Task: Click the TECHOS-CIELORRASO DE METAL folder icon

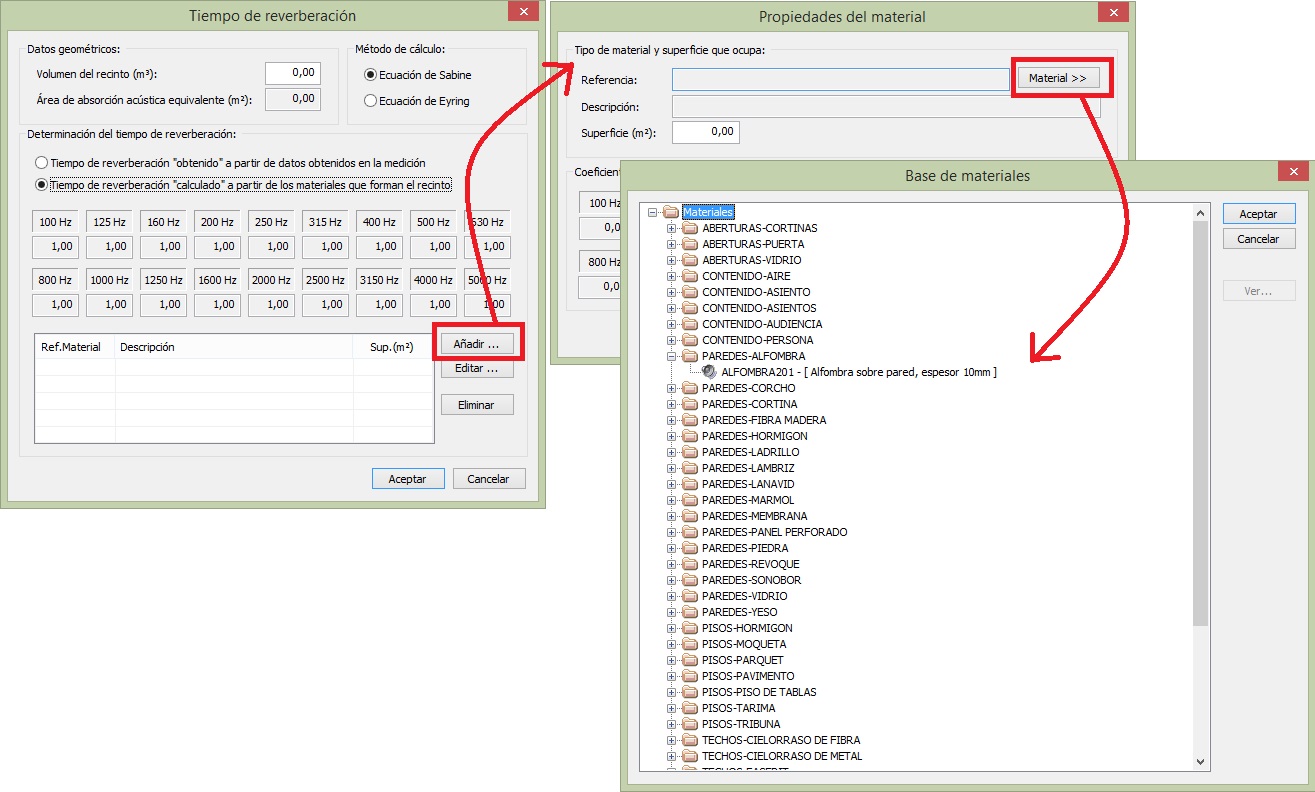Action: [690, 756]
